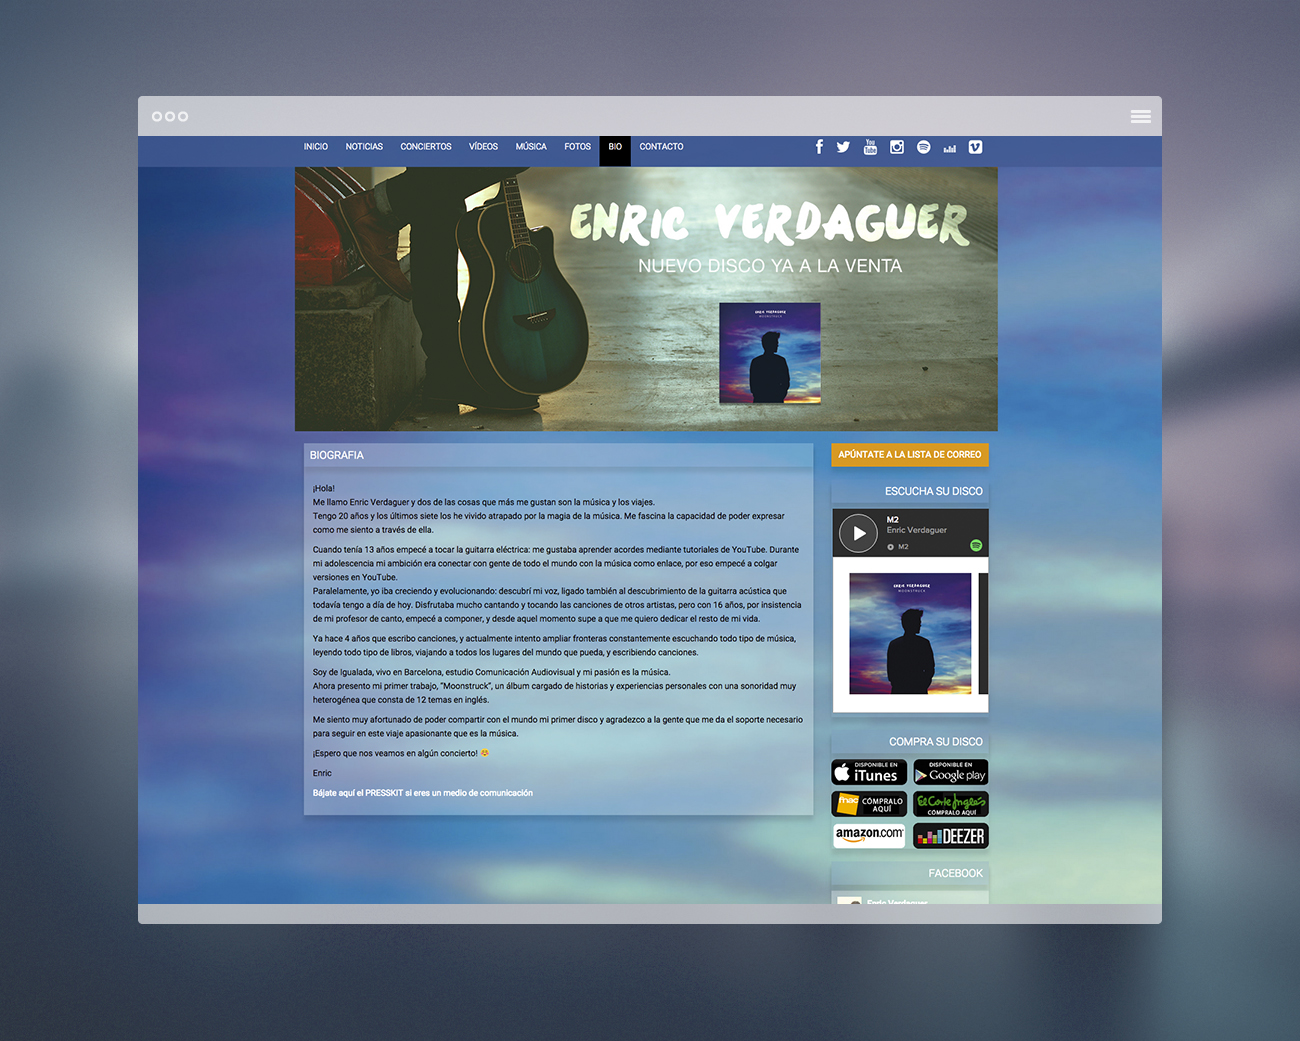Screen dimensions: 1300x1041
Task: Click the COMPRA SU DISCO heading
Action: click(936, 742)
